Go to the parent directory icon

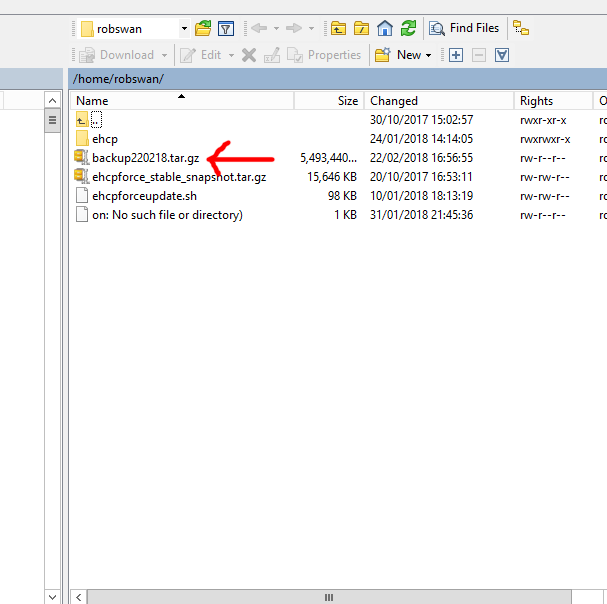(339, 28)
